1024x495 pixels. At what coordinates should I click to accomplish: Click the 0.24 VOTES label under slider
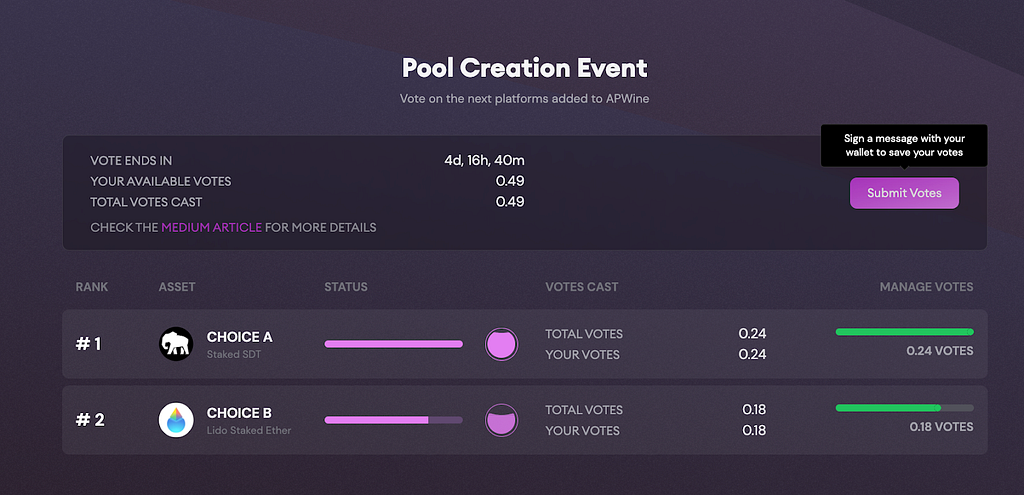(x=940, y=351)
